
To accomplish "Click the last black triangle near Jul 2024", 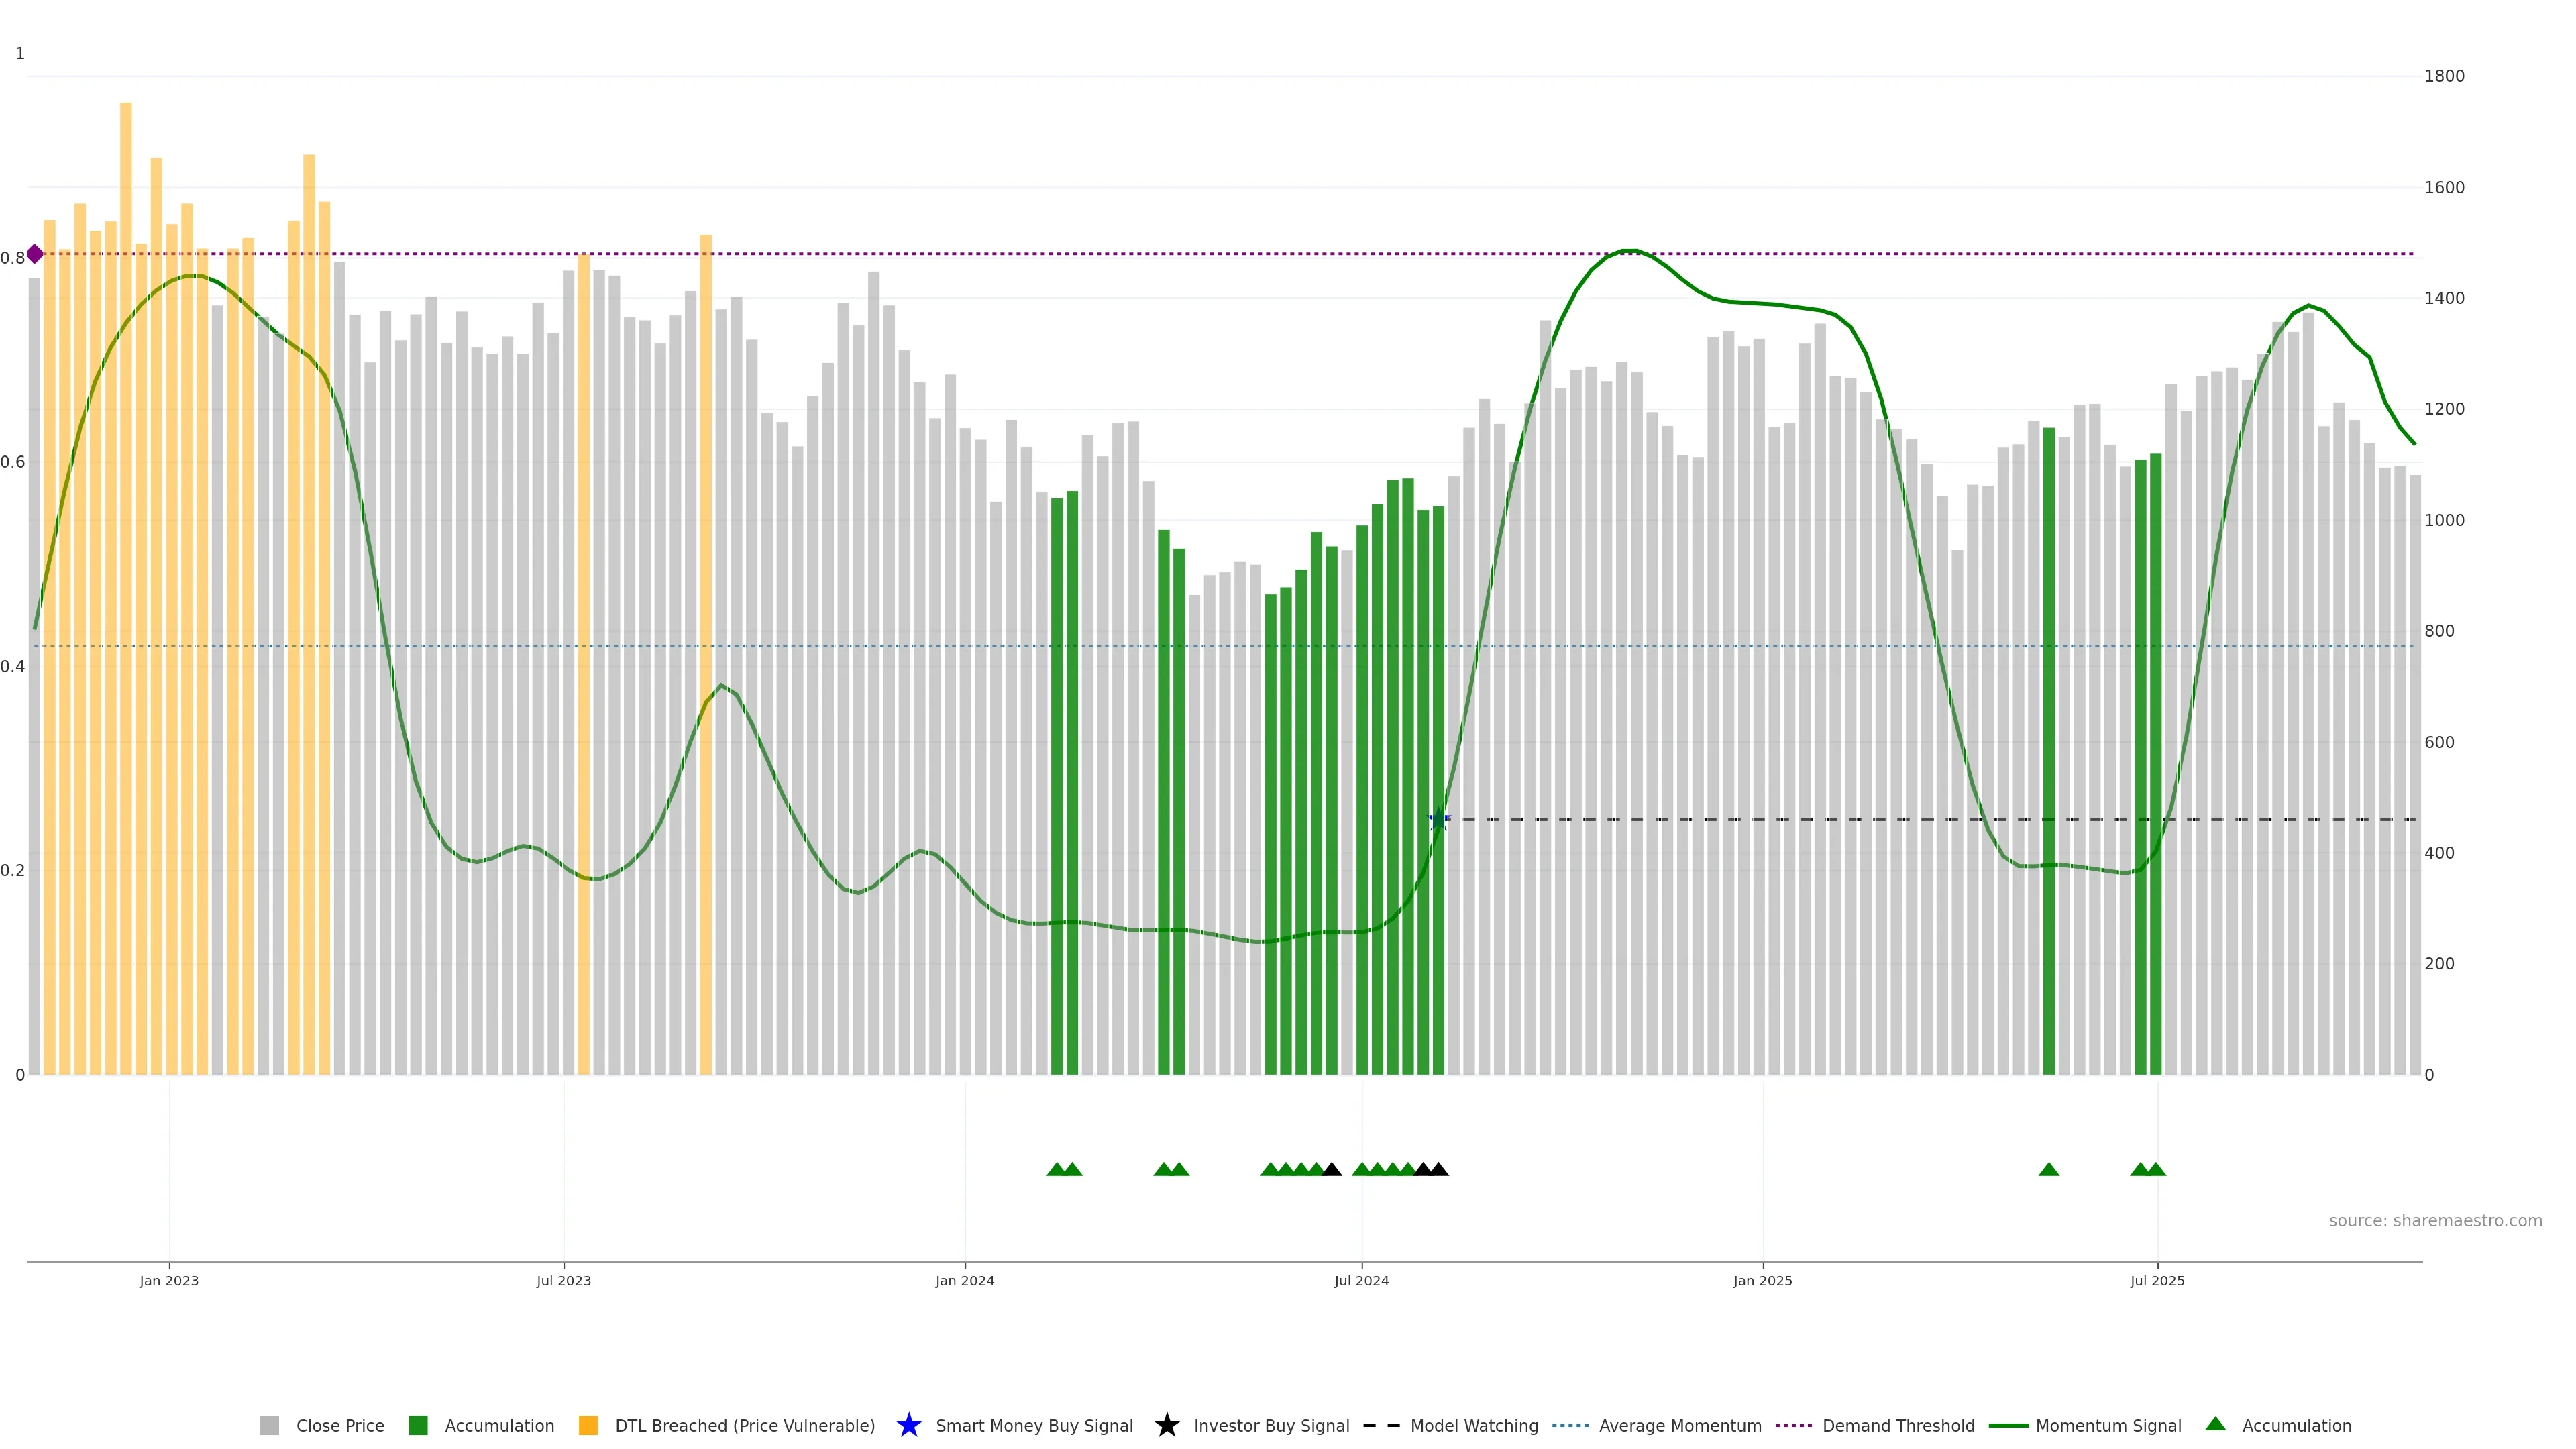I will [1438, 1169].
